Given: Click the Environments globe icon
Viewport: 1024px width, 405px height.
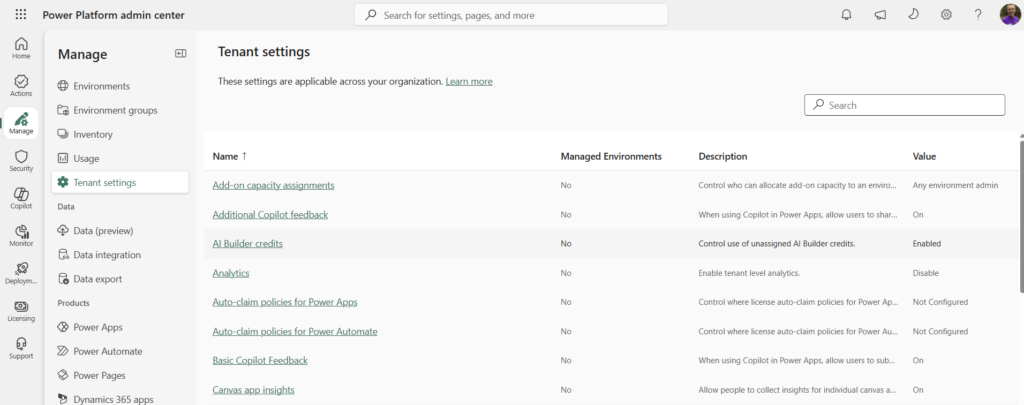Looking at the screenshot, I should (63, 86).
